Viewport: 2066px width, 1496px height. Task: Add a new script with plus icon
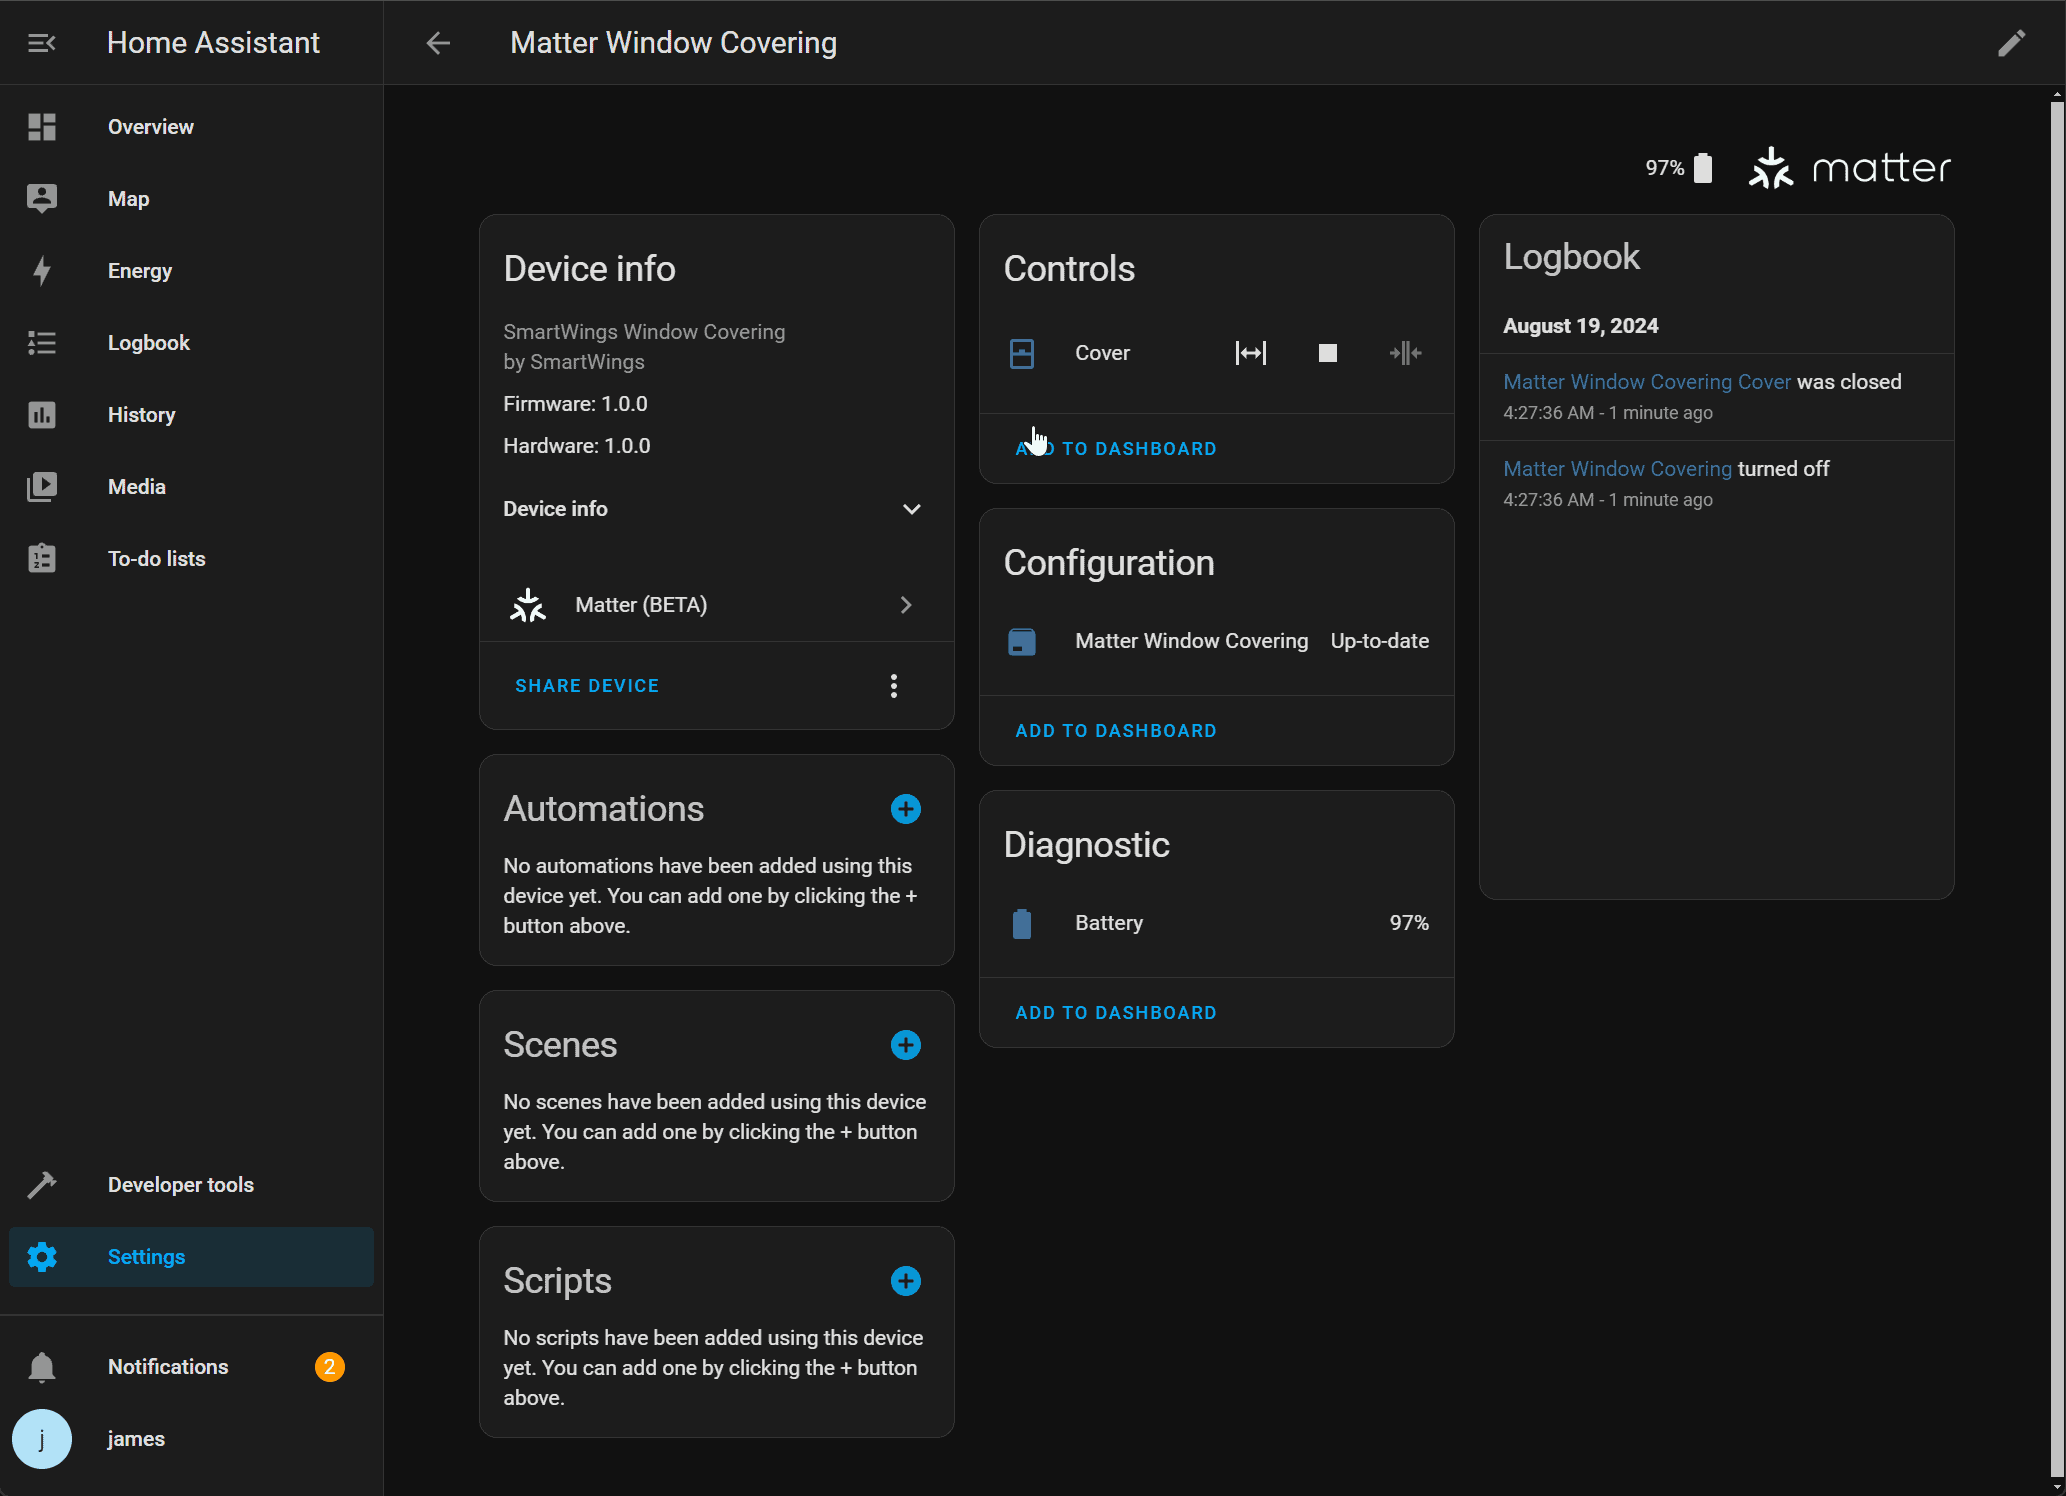(905, 1281)
